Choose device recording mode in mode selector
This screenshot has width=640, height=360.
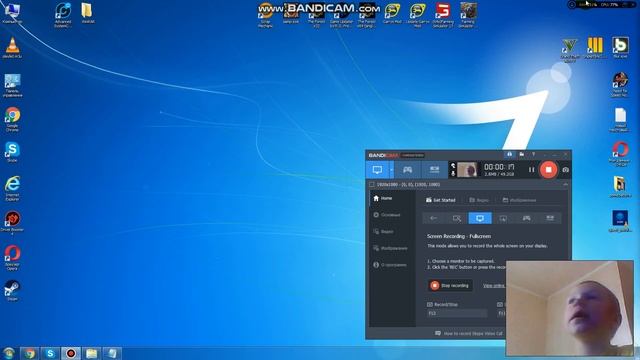(550, 218)
